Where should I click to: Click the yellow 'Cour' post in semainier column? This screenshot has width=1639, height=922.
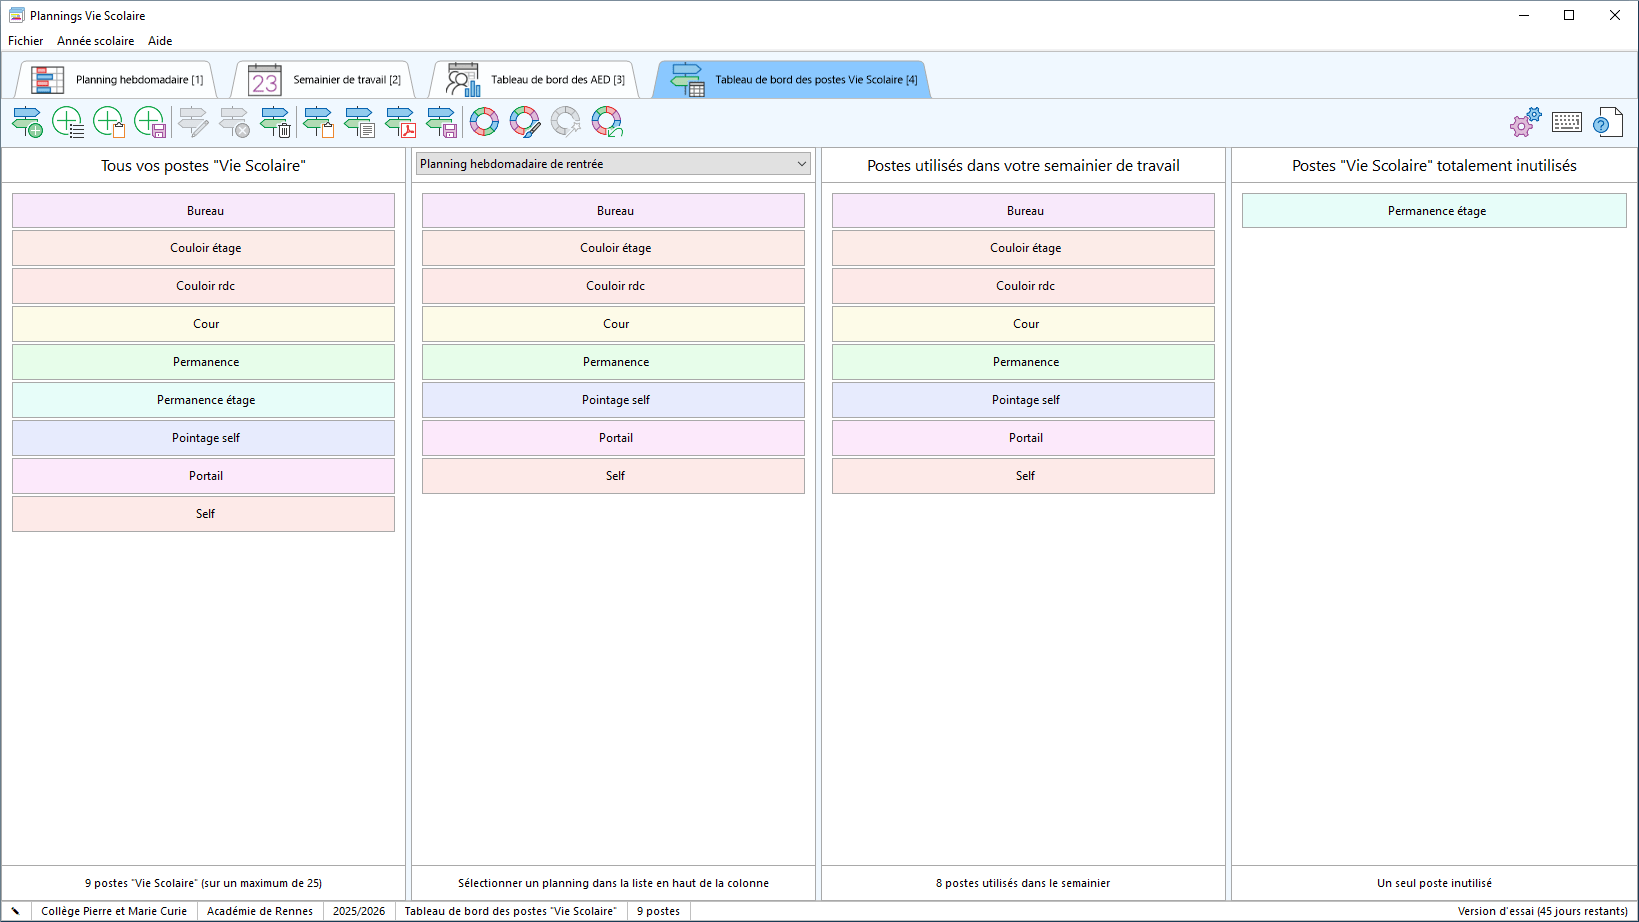(1024, 324)
